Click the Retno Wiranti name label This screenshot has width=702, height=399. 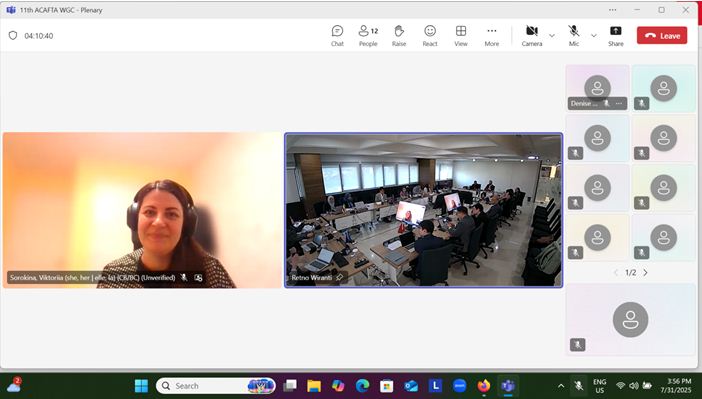(312, 278)
